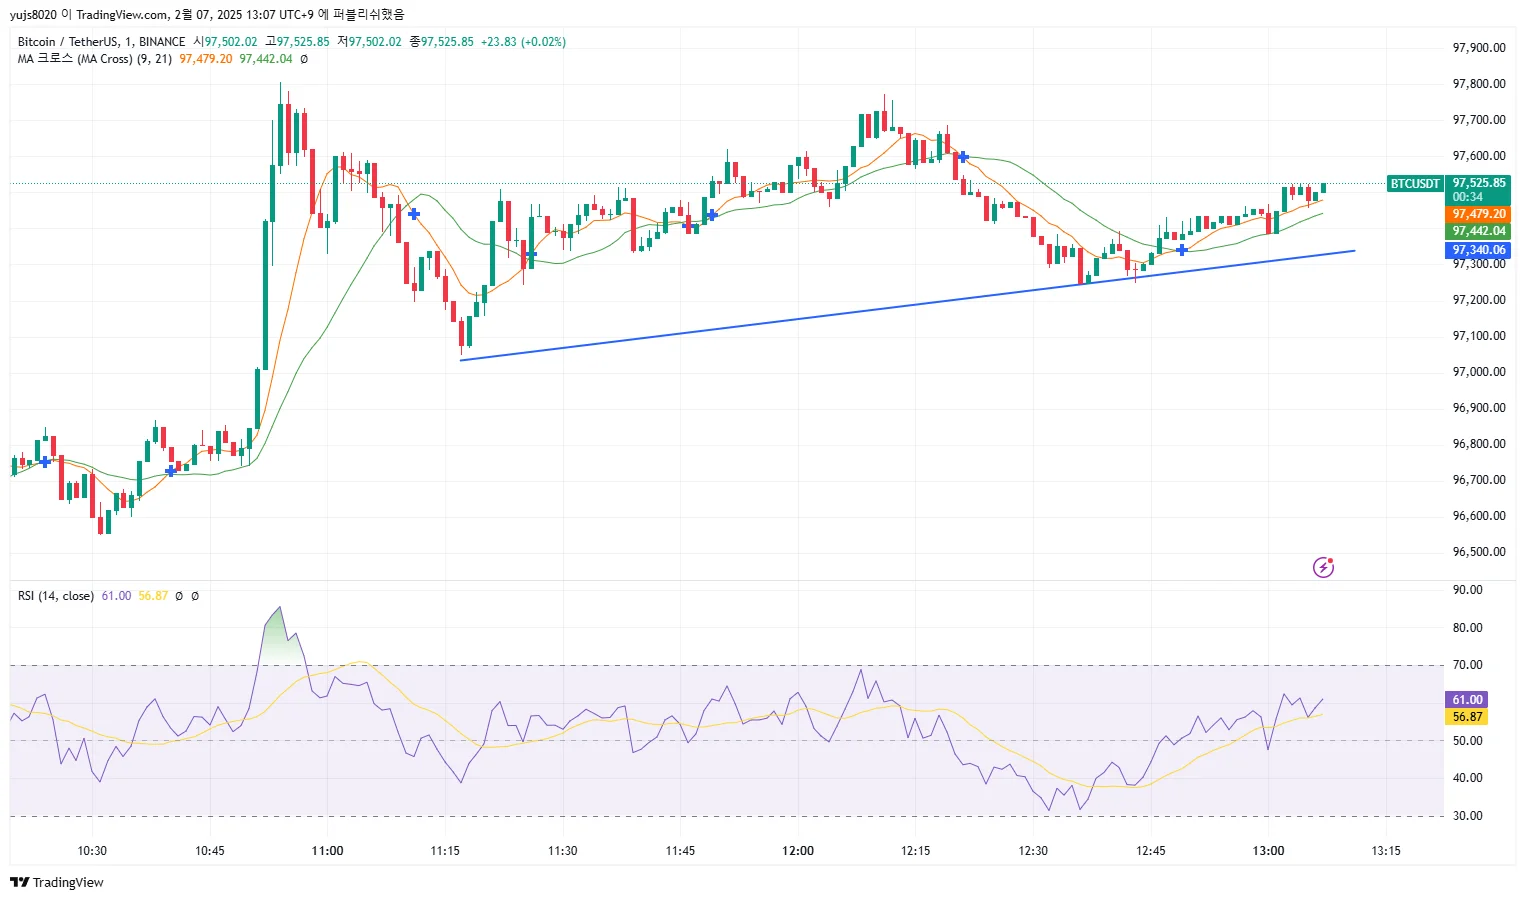The height and width of the screenshot is (900, 1526).
Task: Click the blue MA cross marker near 12:45
Action: [1182, 250]
